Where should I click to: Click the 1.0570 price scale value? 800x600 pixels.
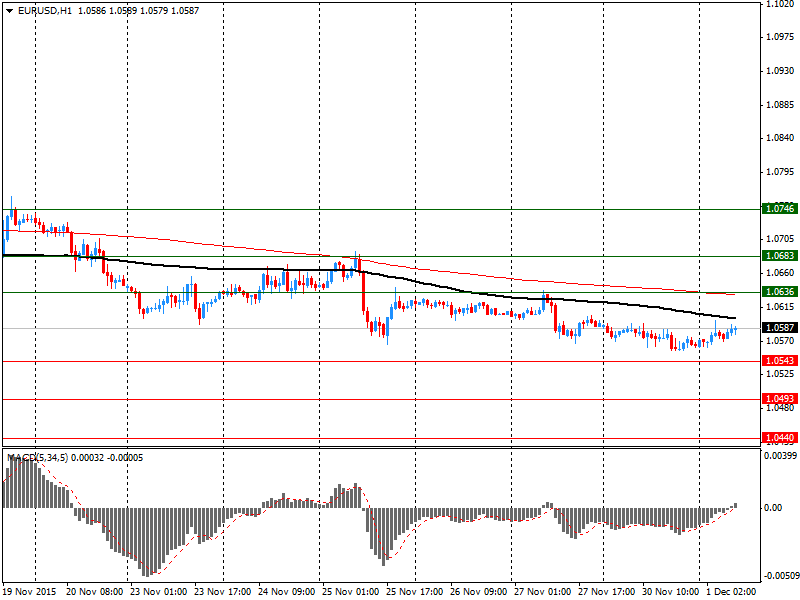[780, 340]
